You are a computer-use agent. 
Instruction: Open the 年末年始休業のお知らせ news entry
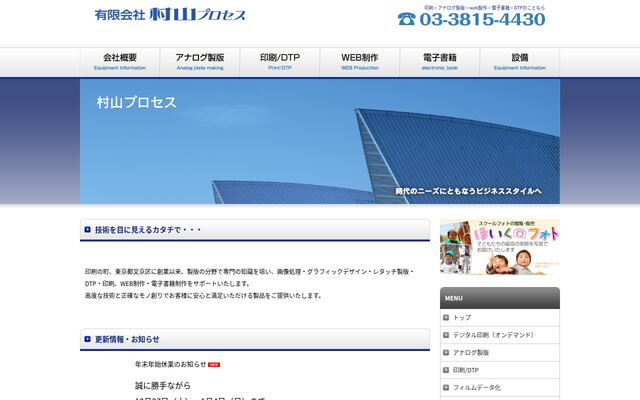(x=171, y=364)
